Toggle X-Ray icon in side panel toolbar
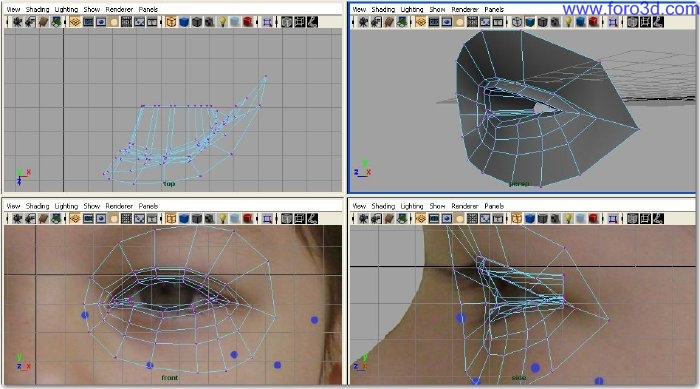Viewport: 700px width, 389px height. click(632, 218)
